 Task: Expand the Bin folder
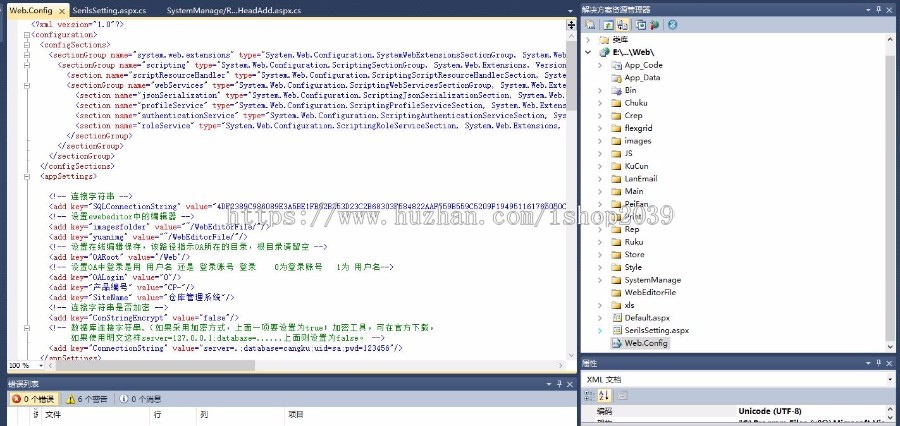[600, 90]
